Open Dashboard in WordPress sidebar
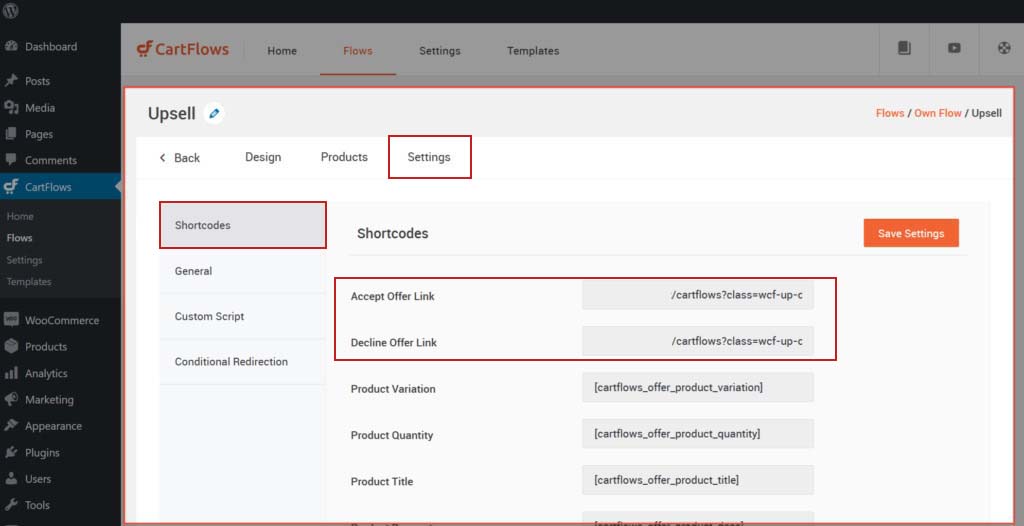The width and height of the screenshot is (1024, 526). (x=51, y=46)
